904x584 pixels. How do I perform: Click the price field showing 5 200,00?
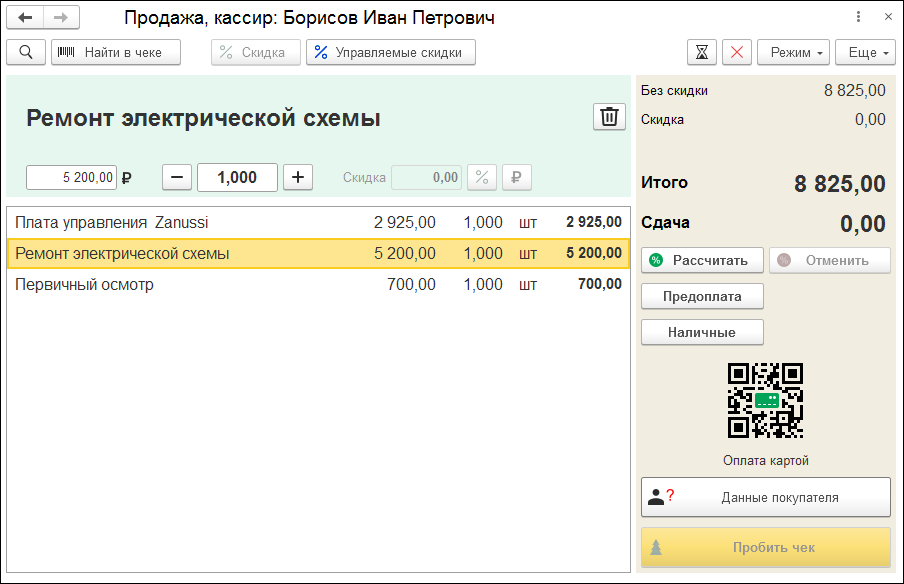[71, 177]
